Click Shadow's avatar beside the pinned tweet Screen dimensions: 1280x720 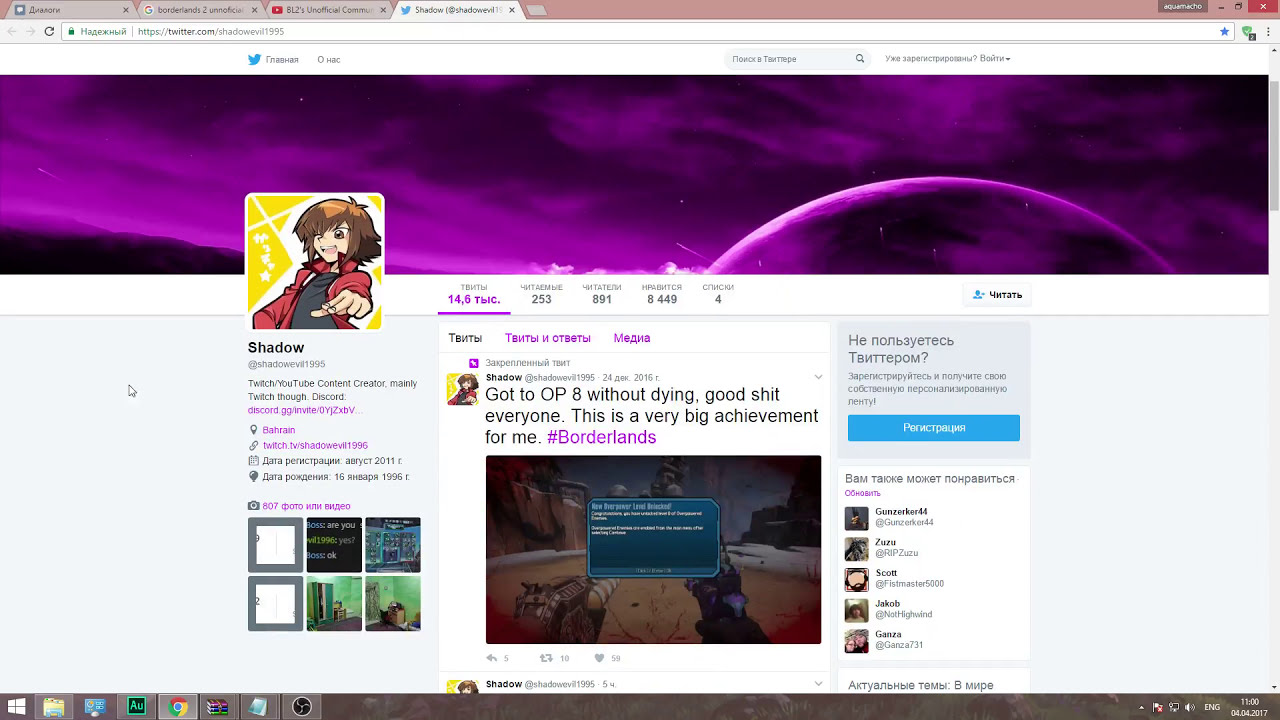pos(462,389)
